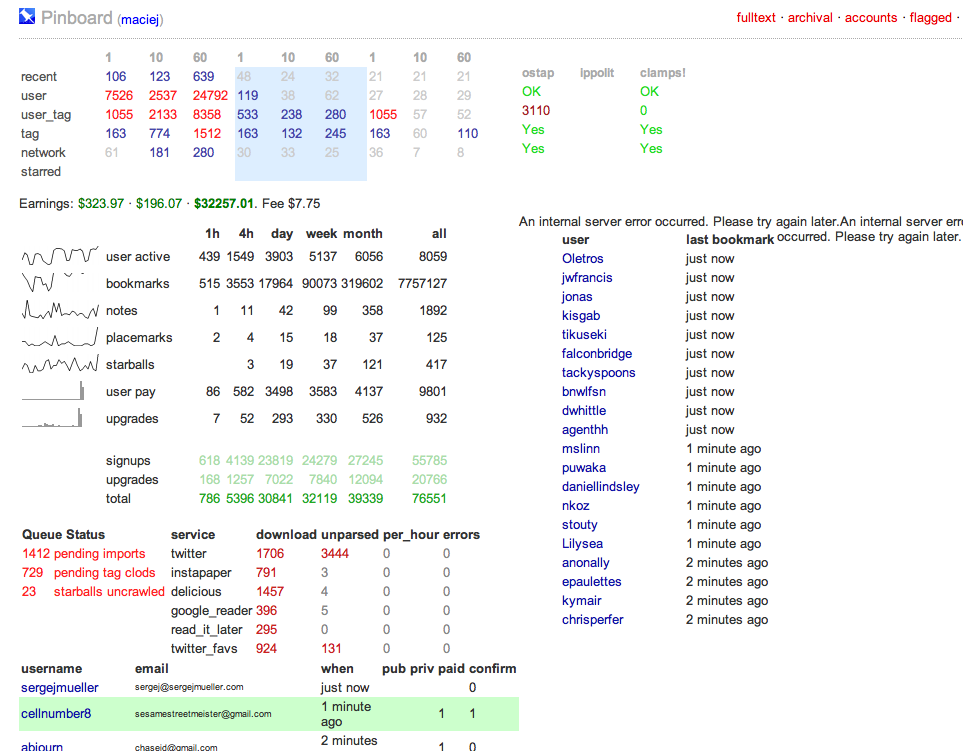Image resolution: width=963 pixels, height=751 pixels.
Task: Click the user pay sparkline graph
Action: [53, 391]
